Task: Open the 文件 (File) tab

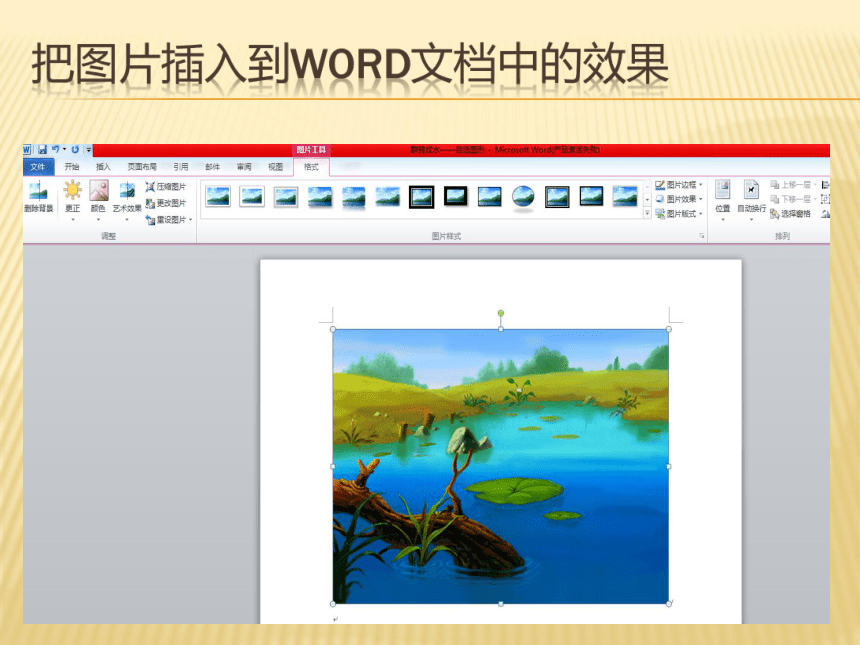Action: (x=38, y=167)
